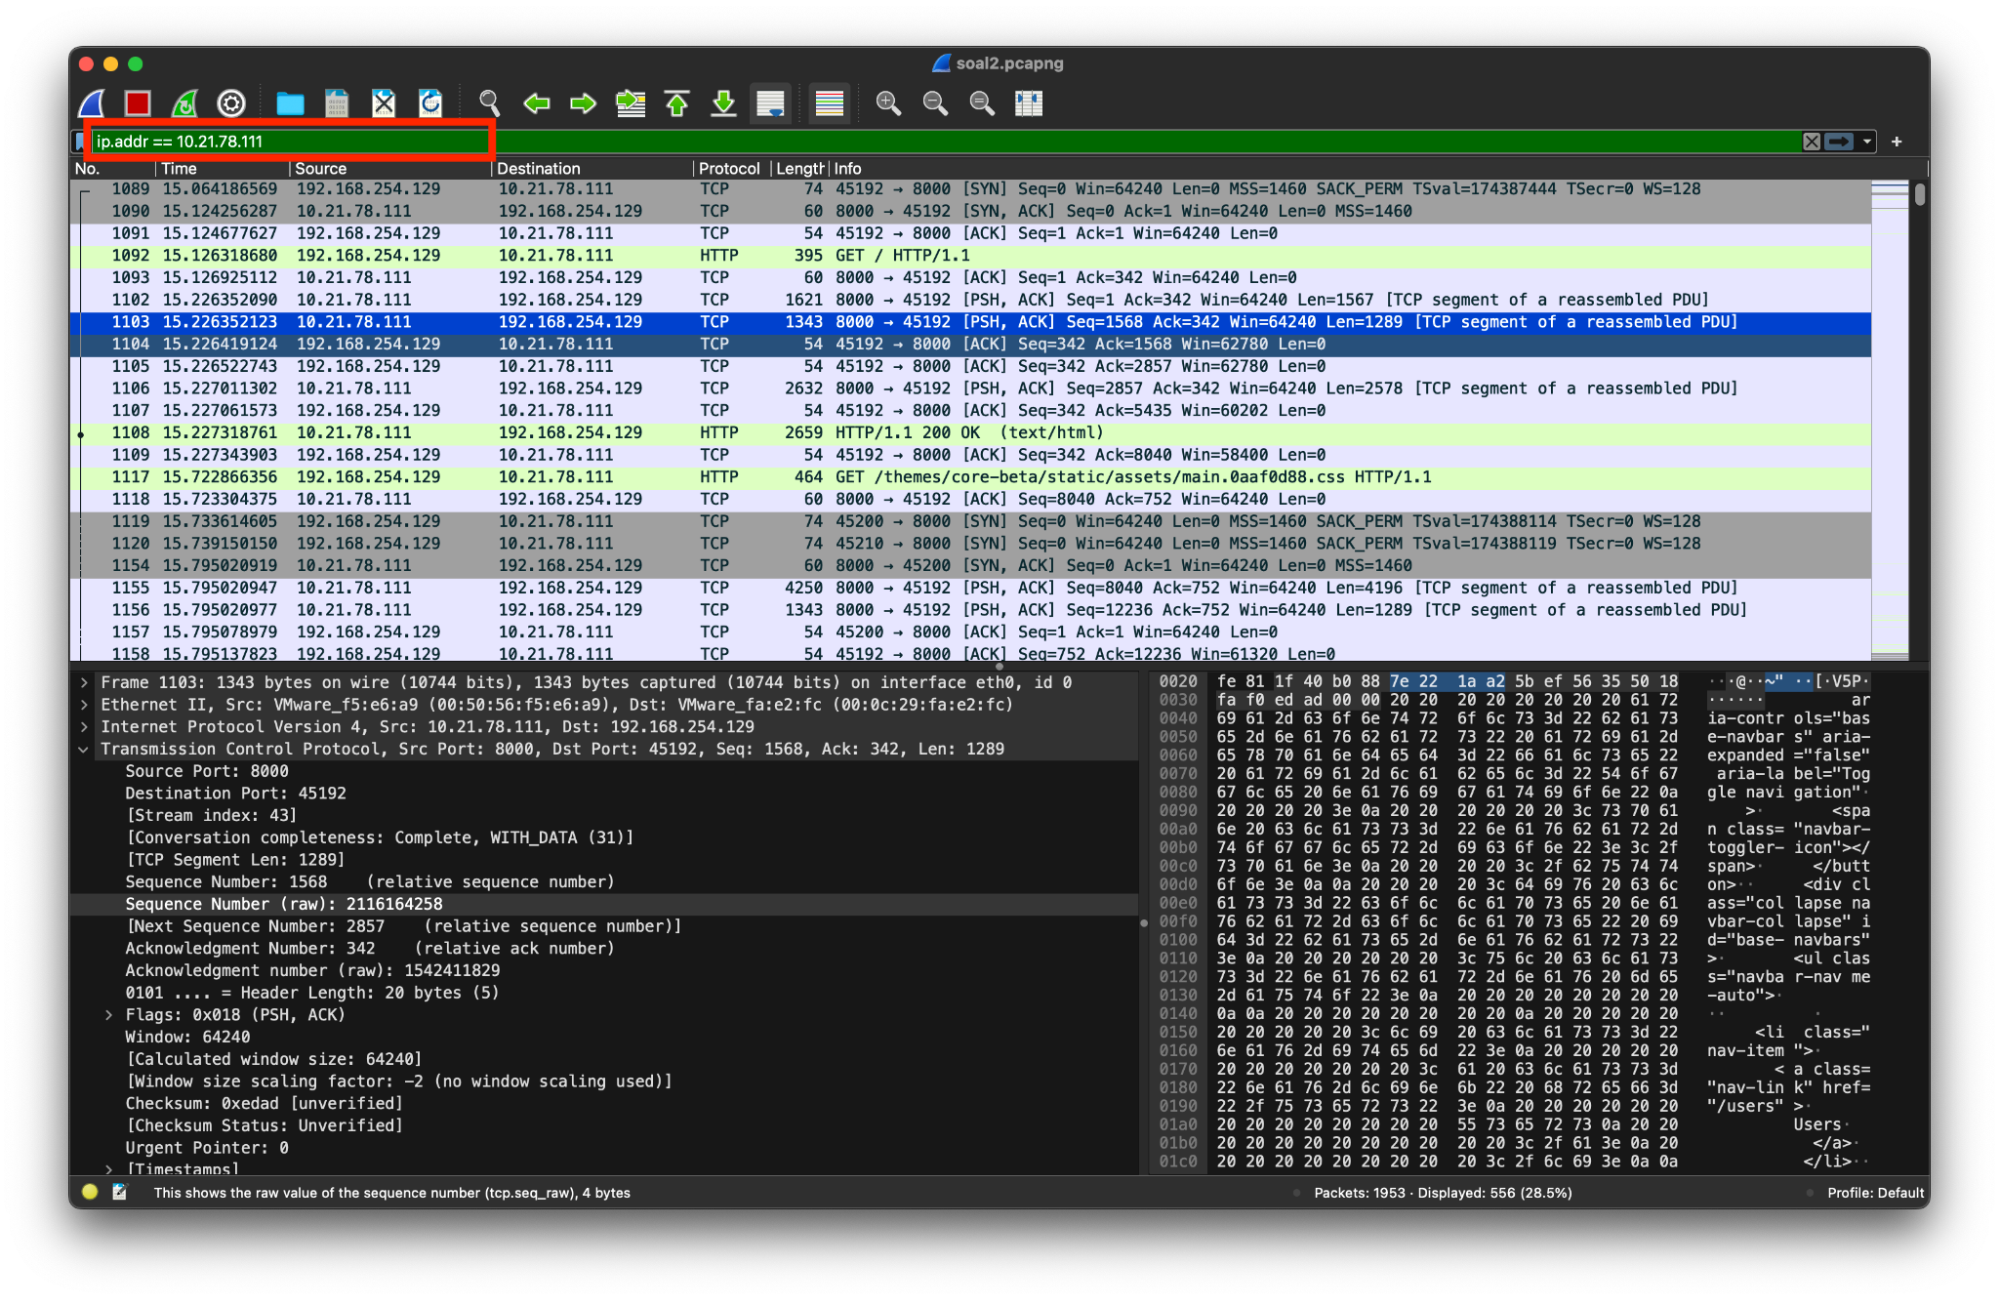This screenshot has width=1999, height=1301.
Task: Collapse the Transmission Control Protocol tree
Action: pyautogui.click(x=84, y=749)
